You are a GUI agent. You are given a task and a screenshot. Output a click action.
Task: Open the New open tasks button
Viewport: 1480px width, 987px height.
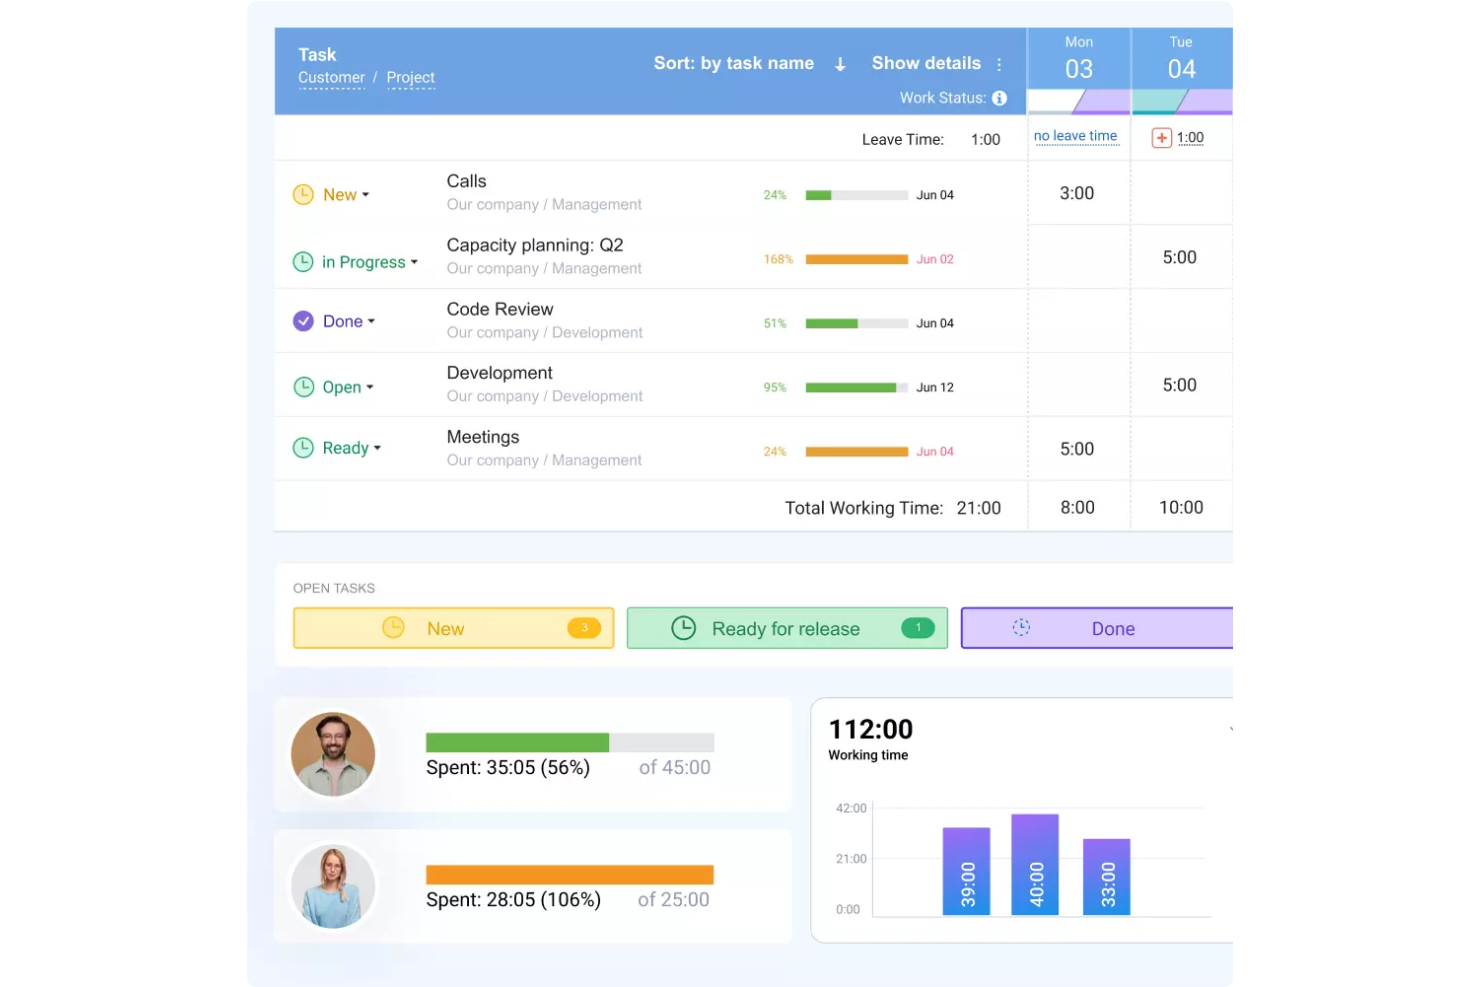tap(452, 628)
